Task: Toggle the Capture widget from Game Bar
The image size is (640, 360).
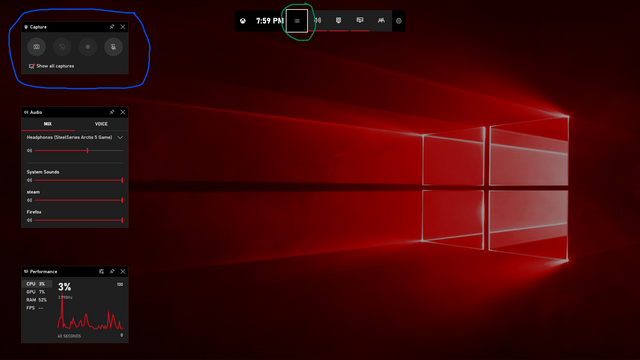Action: pyautogui.click(x=338, y=20)
